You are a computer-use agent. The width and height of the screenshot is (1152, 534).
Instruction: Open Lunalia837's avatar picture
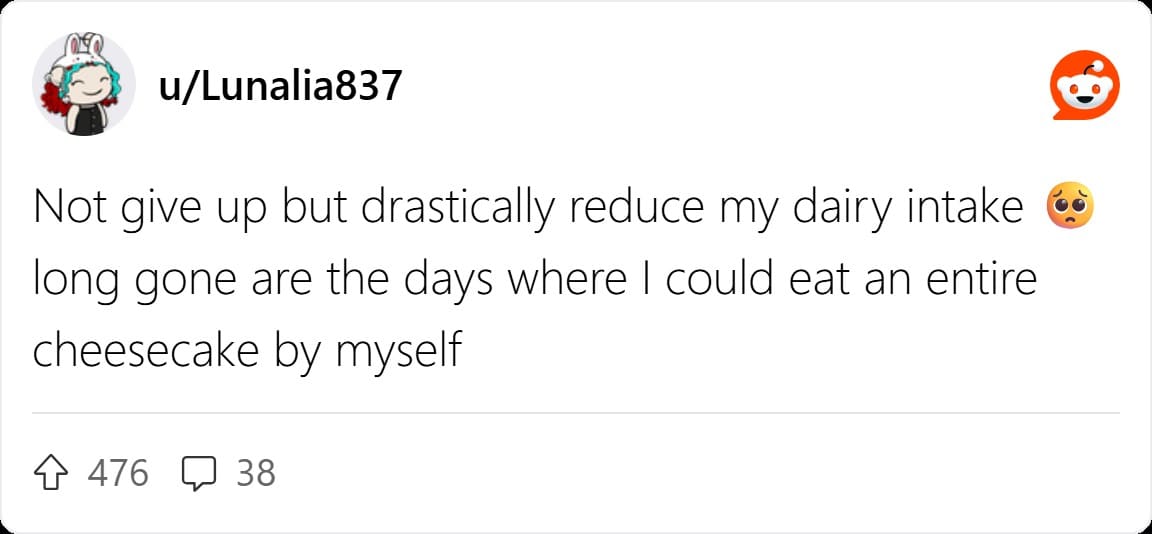pyautogui.click(x=83, y=84)
